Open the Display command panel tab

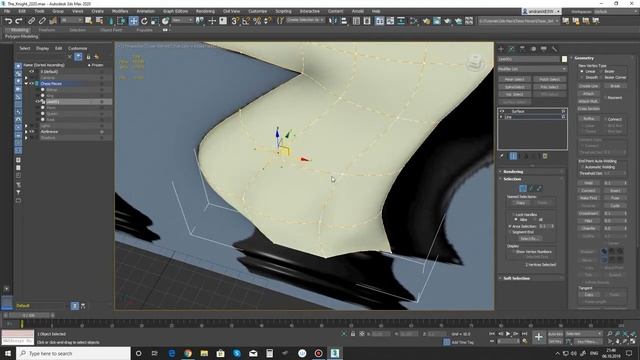tap(544, 49)
